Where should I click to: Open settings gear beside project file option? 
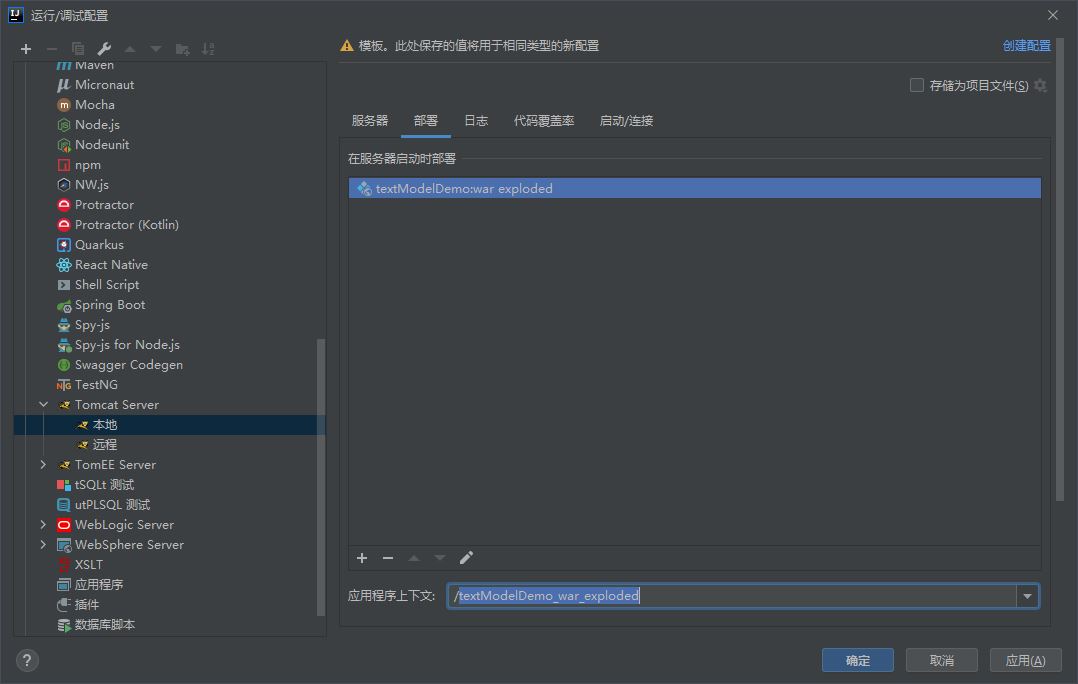point(1040,85)
